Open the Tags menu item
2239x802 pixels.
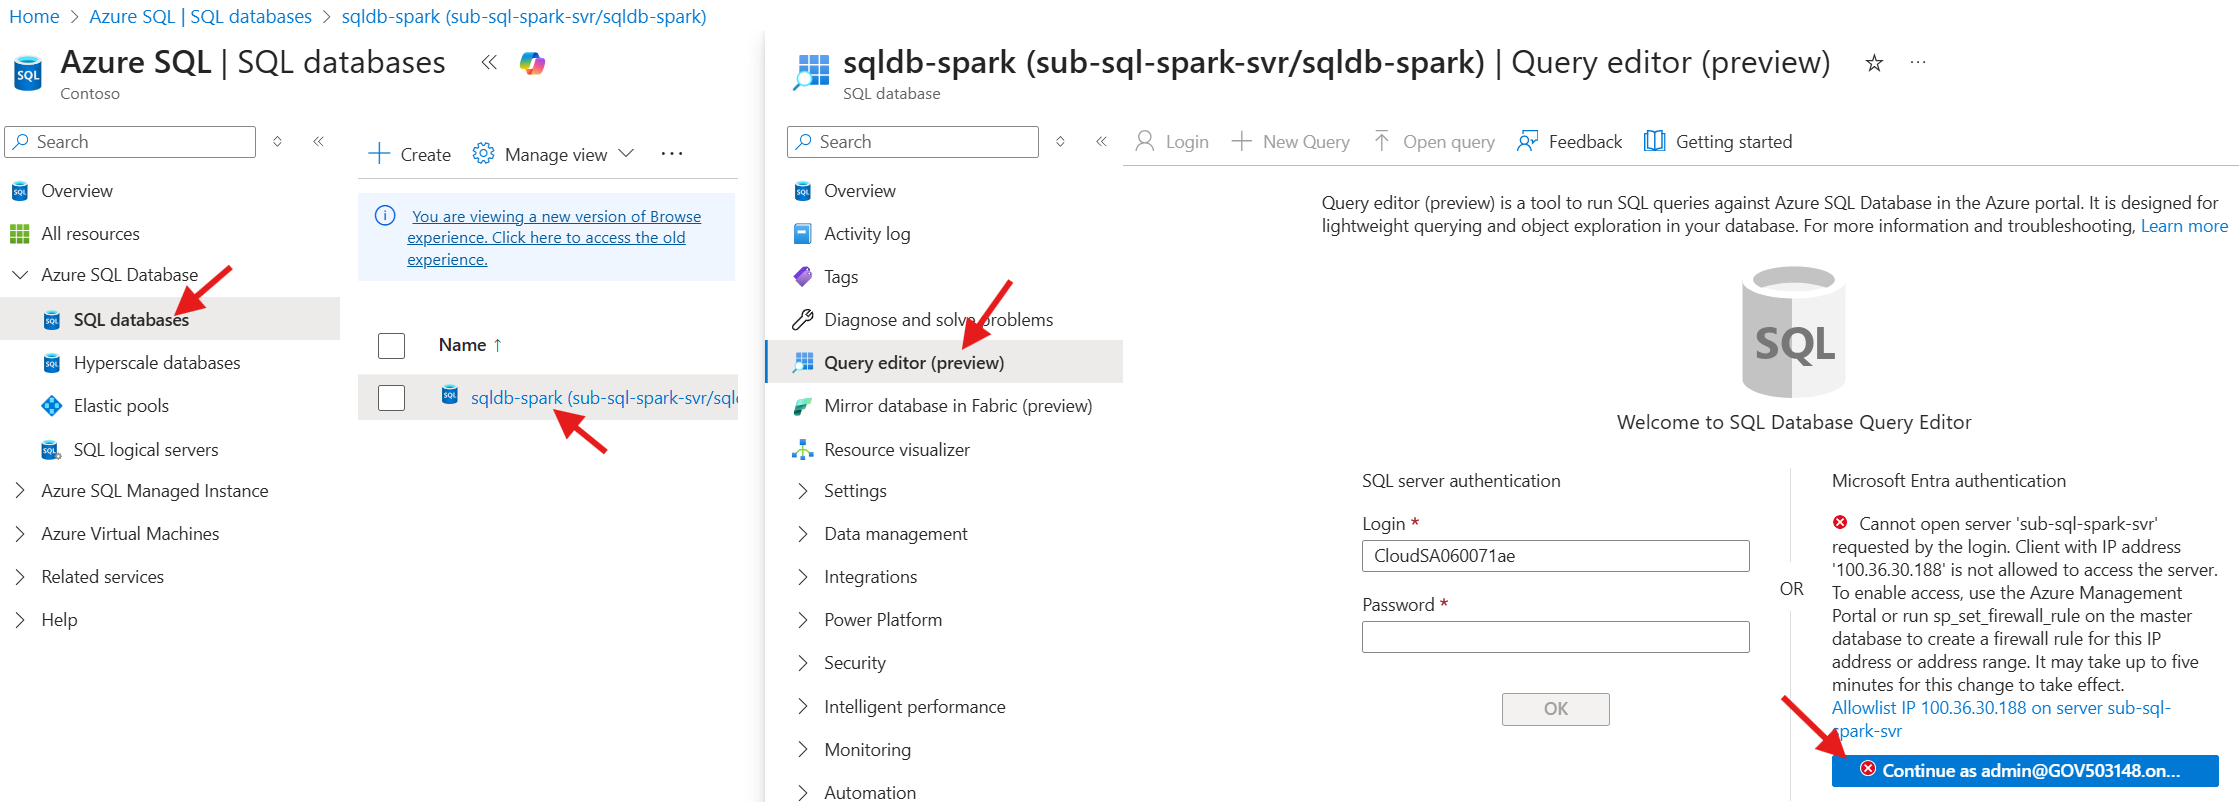840,277
